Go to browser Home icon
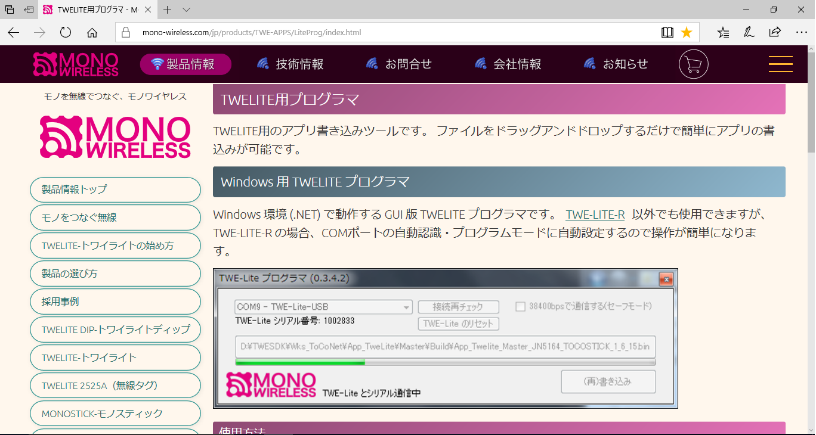The image size is (816, 435). [x=92, y=33]
